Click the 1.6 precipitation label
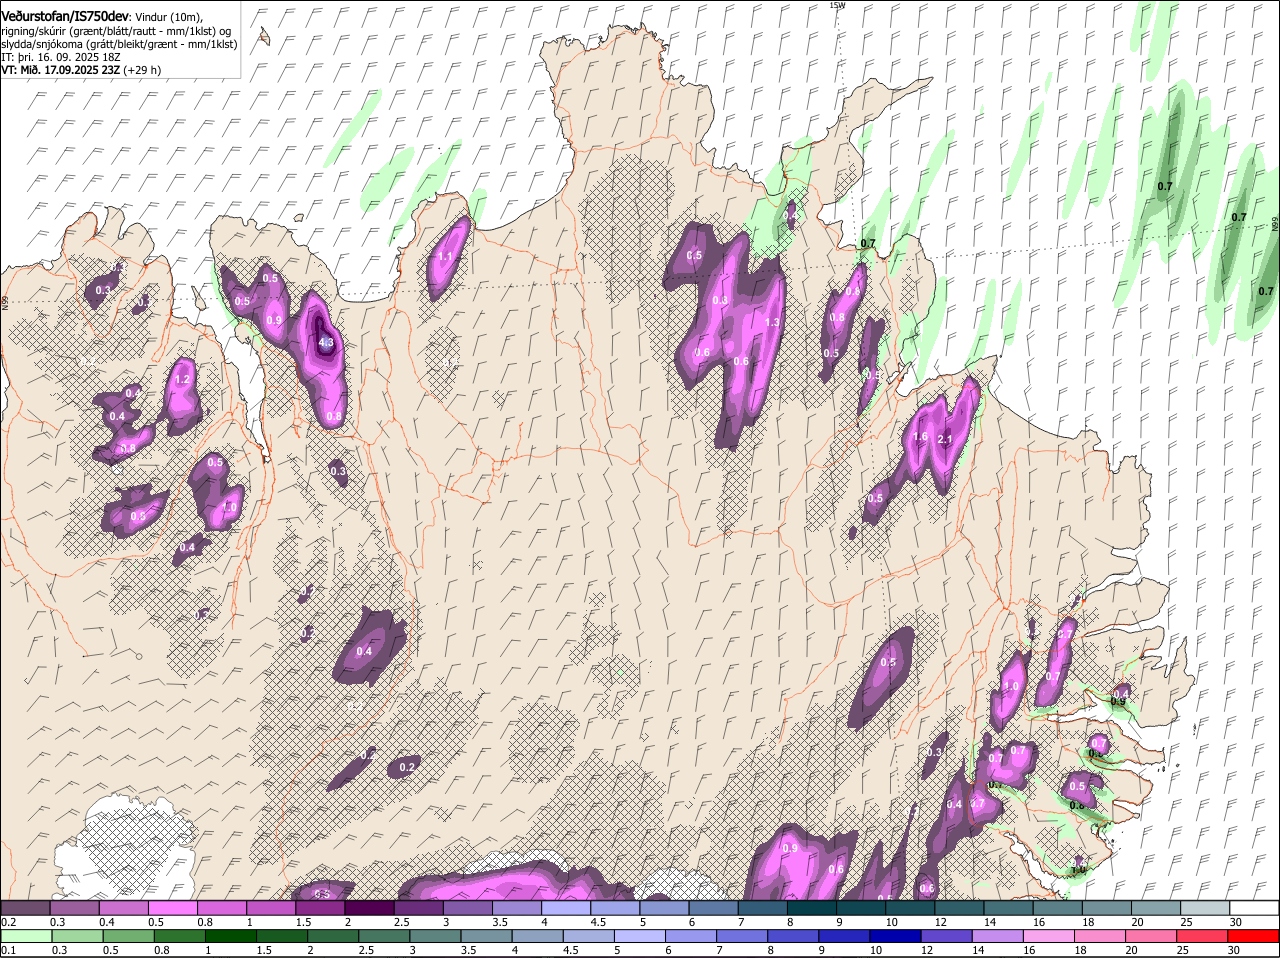This screenshot has height=958, width=1280. tap(920, 436)
